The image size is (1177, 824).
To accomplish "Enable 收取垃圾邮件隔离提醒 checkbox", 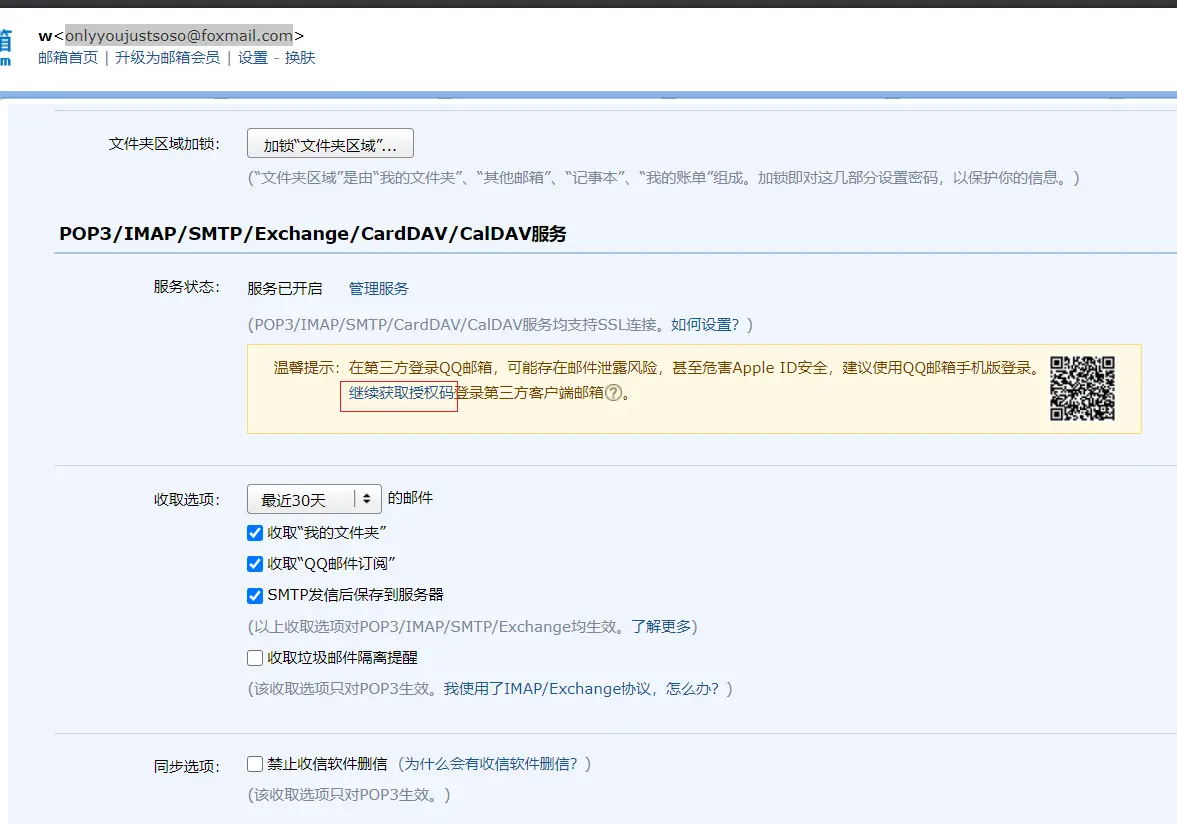I will pyautogui.click(x=255, y=658).
